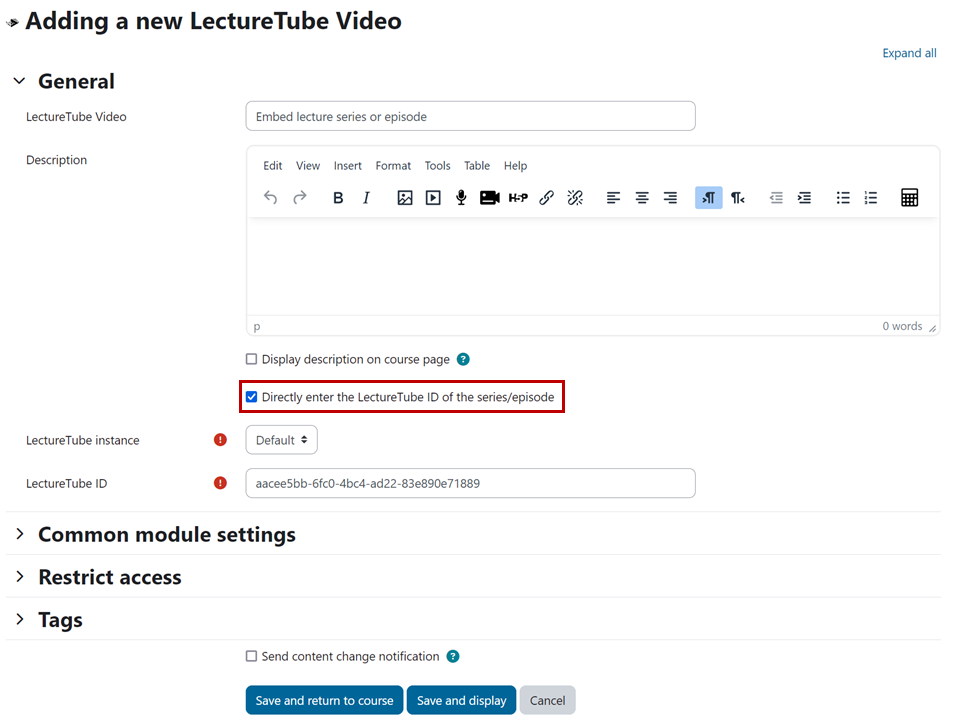956x720 pixels.
Task: Uncheck Directly enter the LectureTube ID option
Action: pos(251,397)
